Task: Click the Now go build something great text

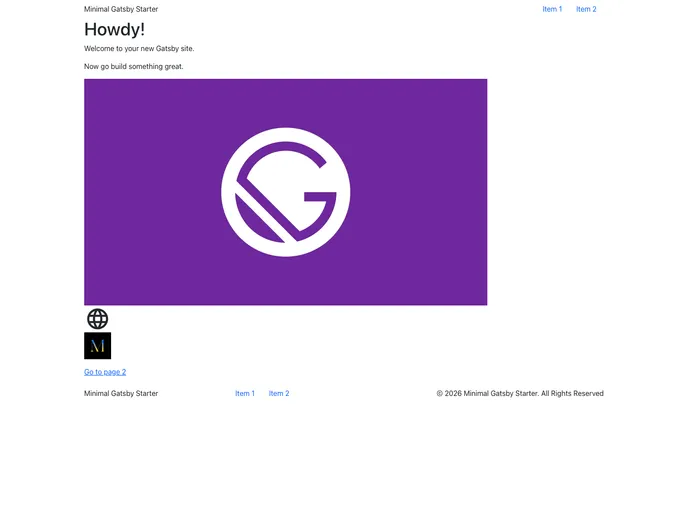Action: (x=134, y=67)
